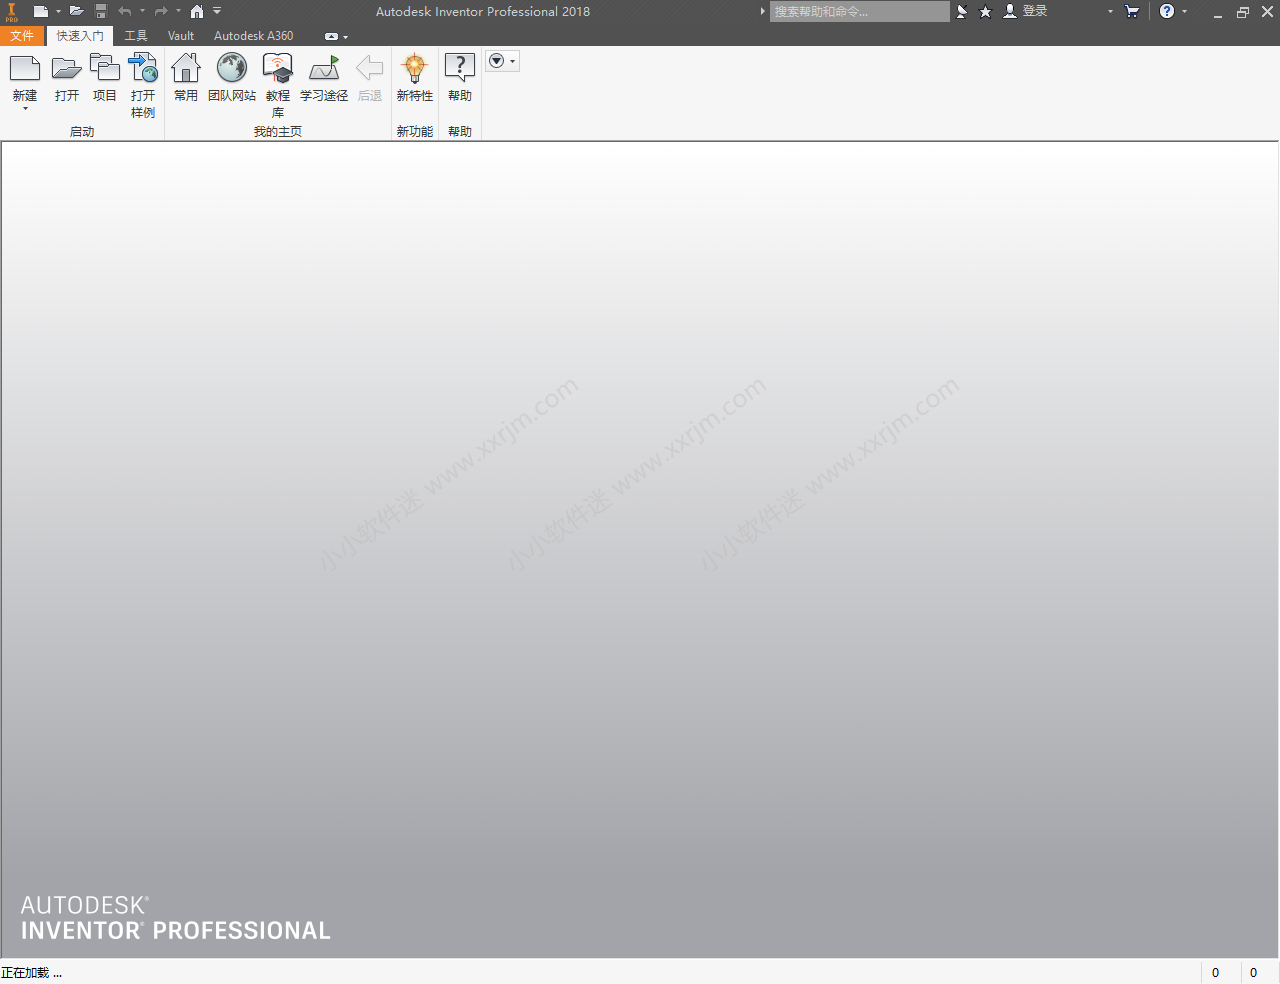Open the ribbon display options arrow beside A360 tab

point(346,37)
